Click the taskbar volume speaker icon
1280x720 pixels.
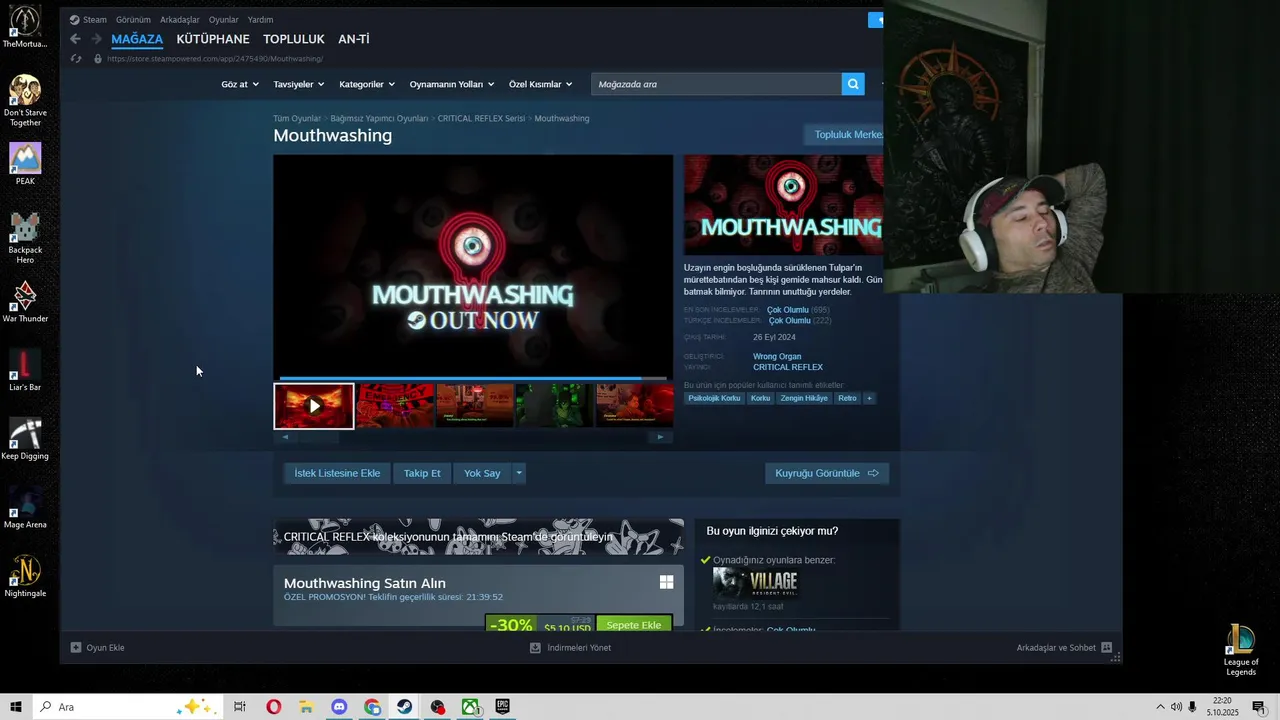click(x=1176, y=707)
